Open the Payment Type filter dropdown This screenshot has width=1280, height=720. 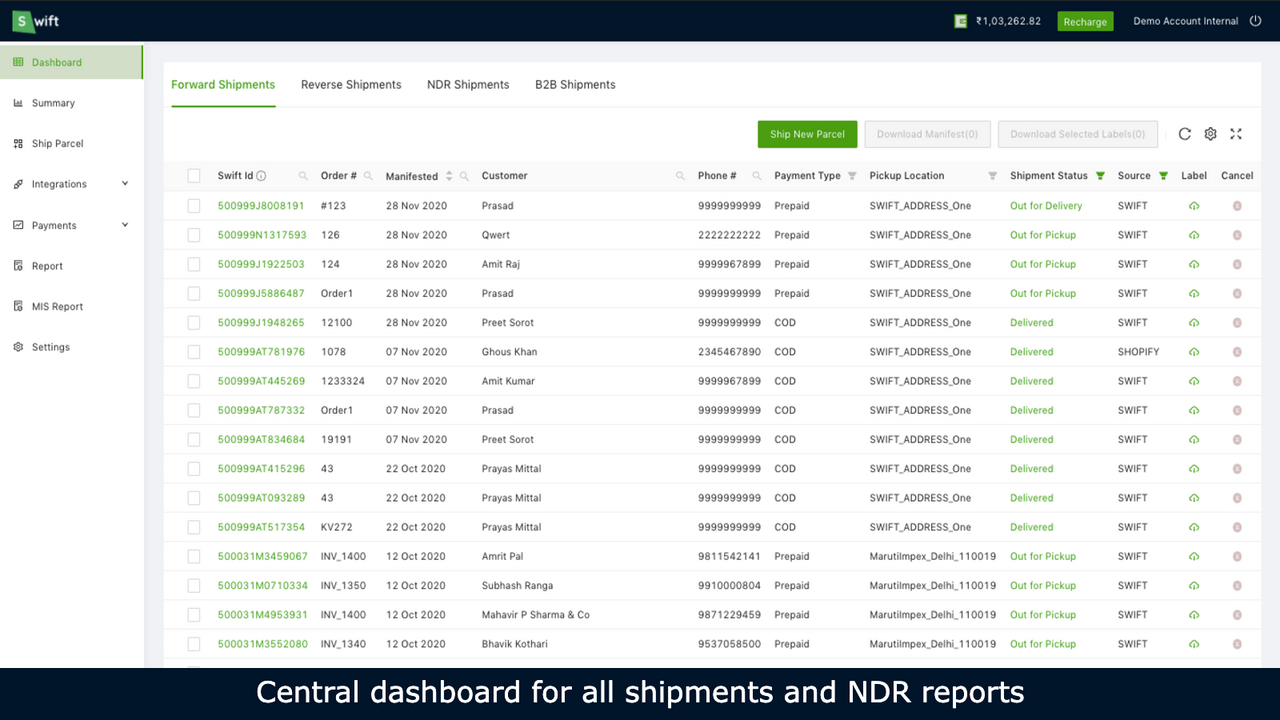pyautogui.click(x=852, y=175)
